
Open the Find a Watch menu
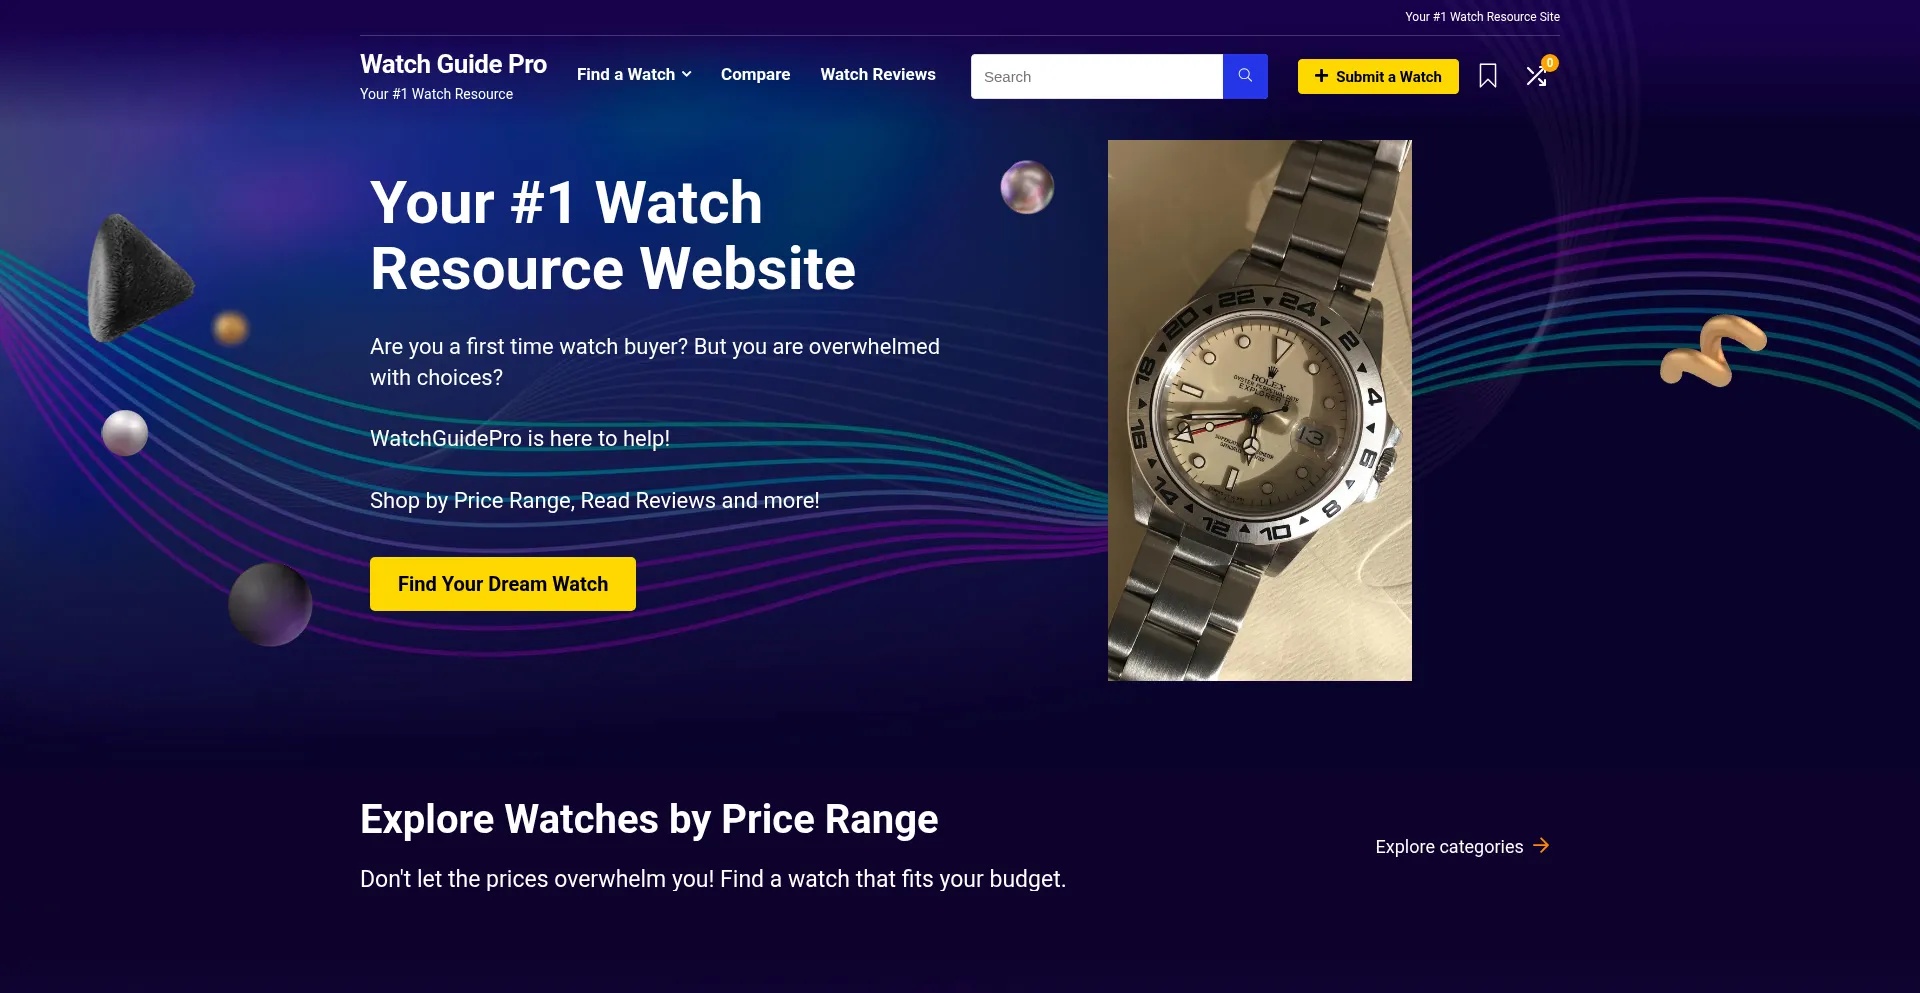click(x=634, y=75)
